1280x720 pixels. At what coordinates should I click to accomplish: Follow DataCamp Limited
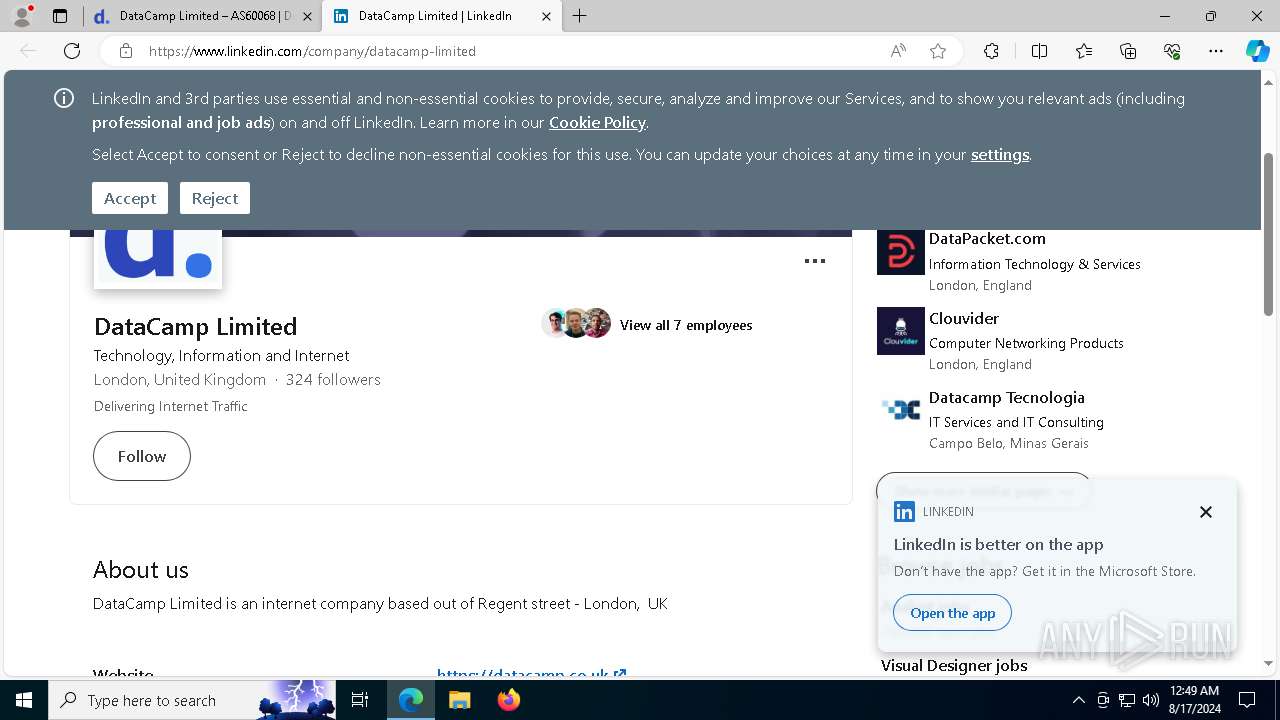click(142, 456)
